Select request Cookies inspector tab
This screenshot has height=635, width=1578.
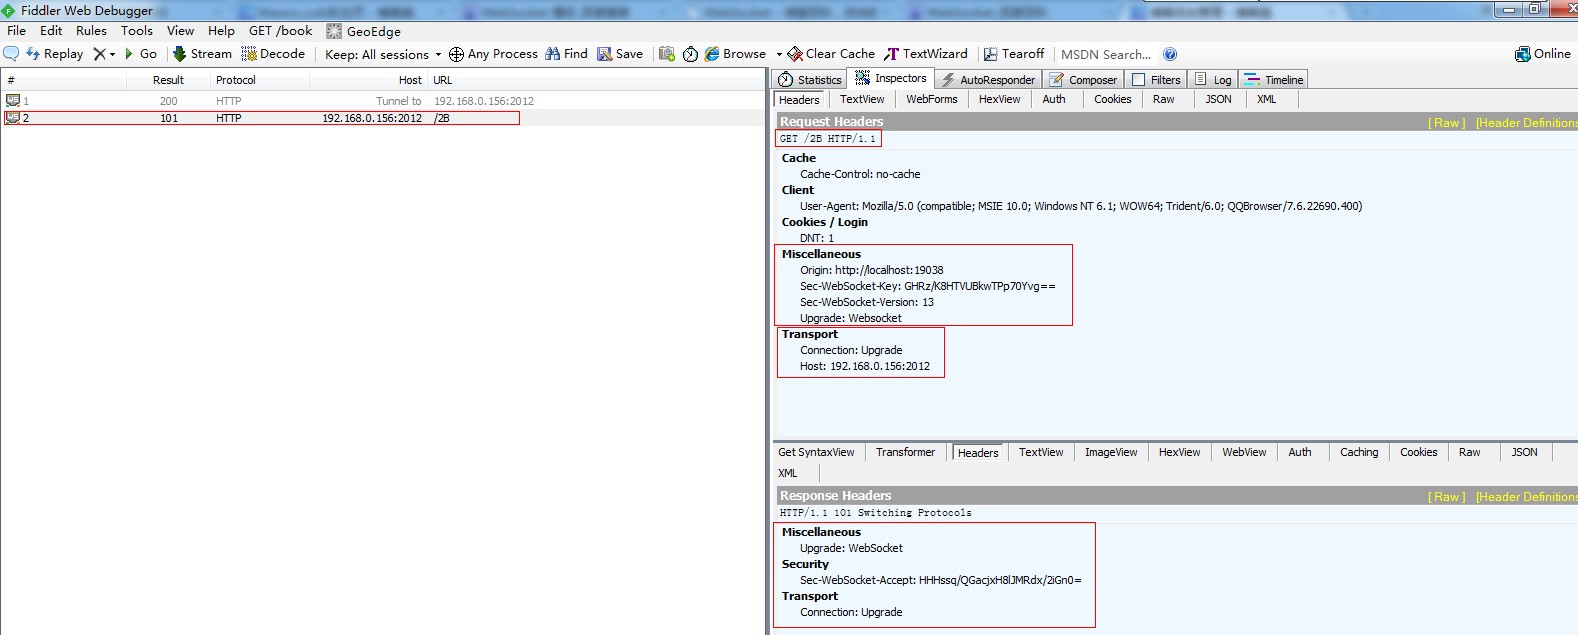[x=1113, y=99]
